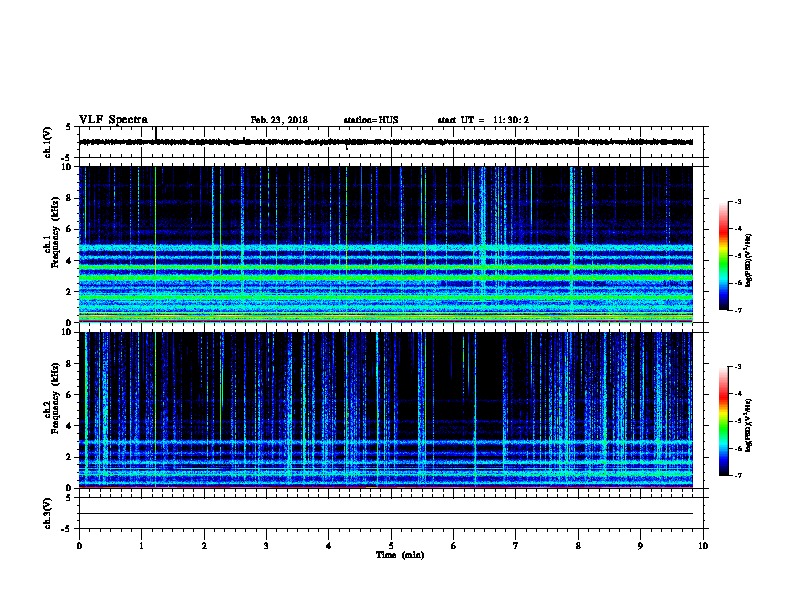
Task: Click the time tick label "7"
Action: click(x=516, y=546)
